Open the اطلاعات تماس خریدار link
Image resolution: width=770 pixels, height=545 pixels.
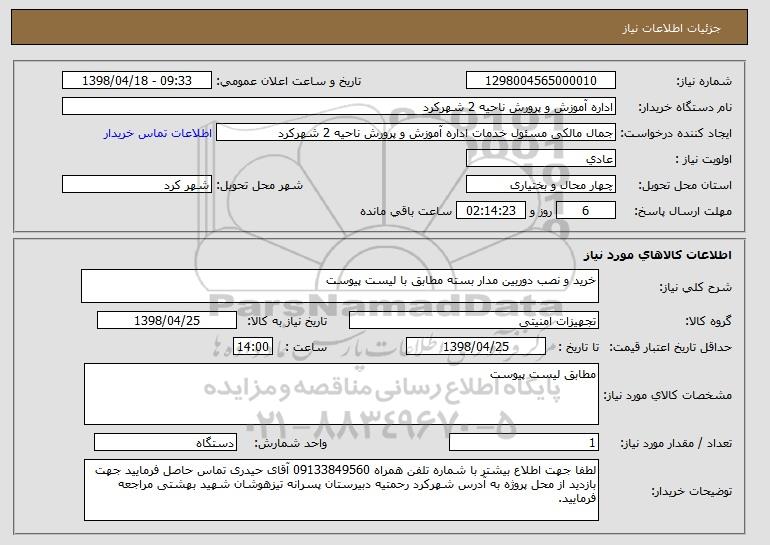(158, 133)
